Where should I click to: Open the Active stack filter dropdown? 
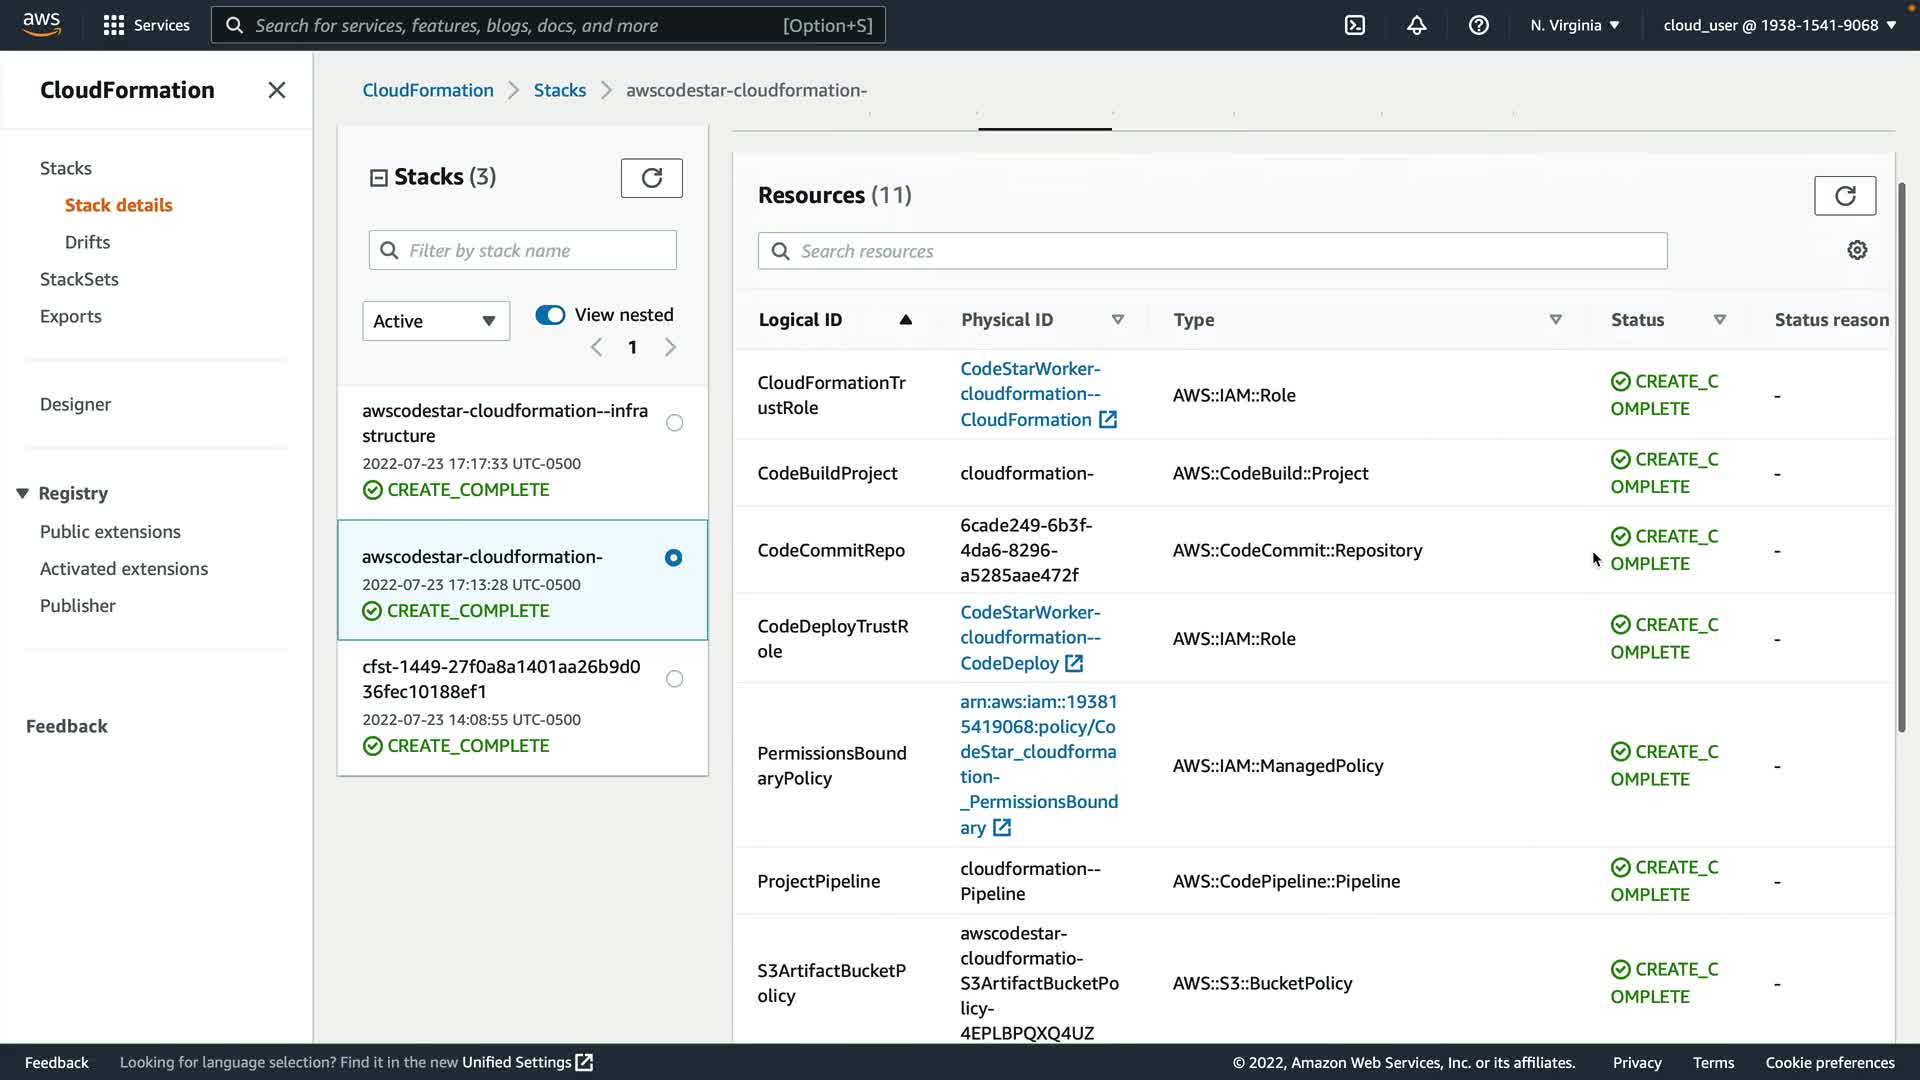(435, 321)
